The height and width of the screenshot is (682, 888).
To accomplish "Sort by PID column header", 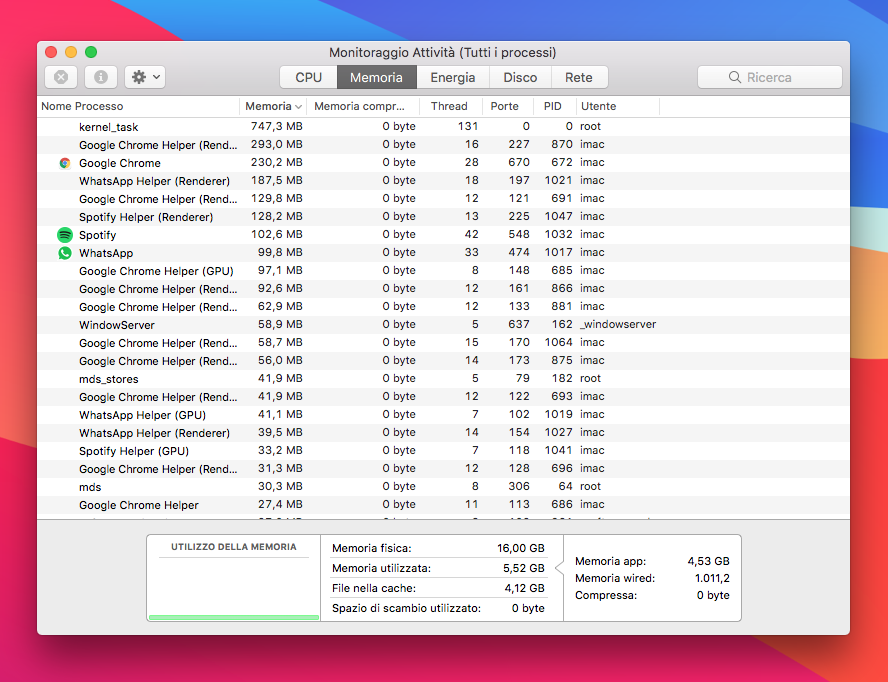I will (552, 106).
